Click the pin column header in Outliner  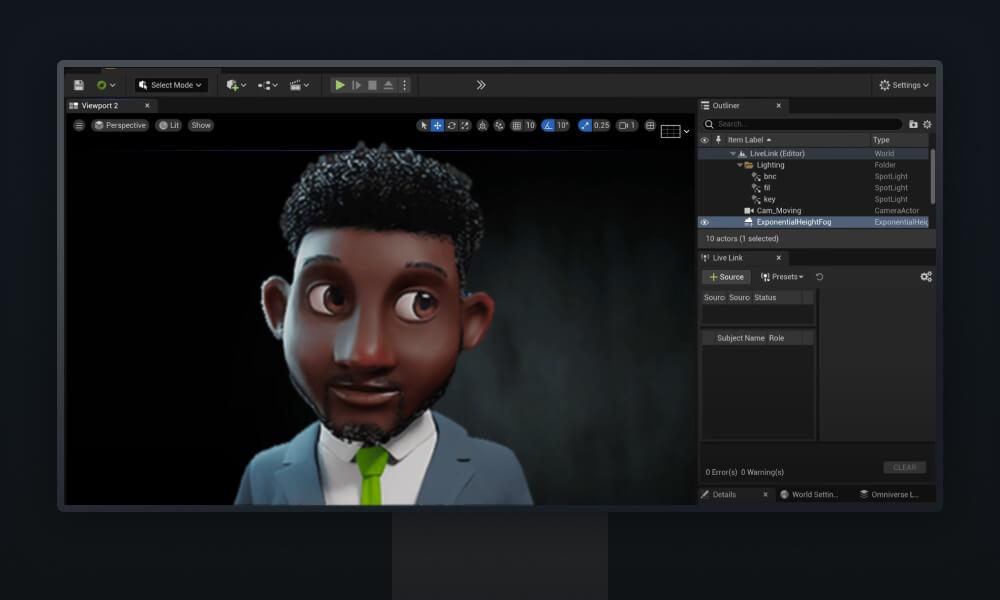(x=718, y=140)
